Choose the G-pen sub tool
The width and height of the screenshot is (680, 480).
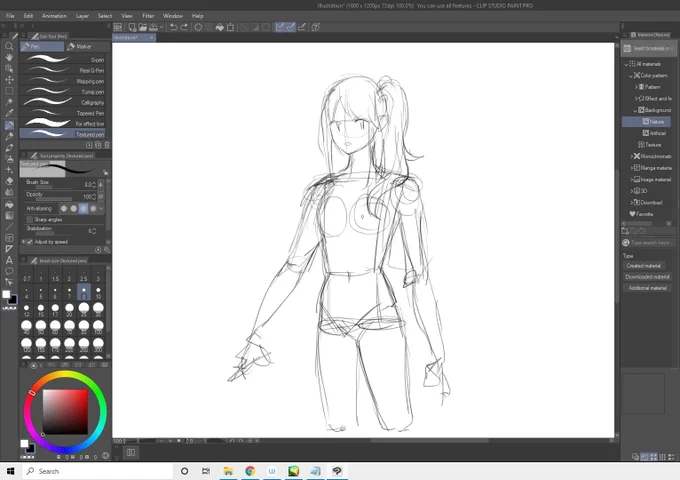click(62, 59)
